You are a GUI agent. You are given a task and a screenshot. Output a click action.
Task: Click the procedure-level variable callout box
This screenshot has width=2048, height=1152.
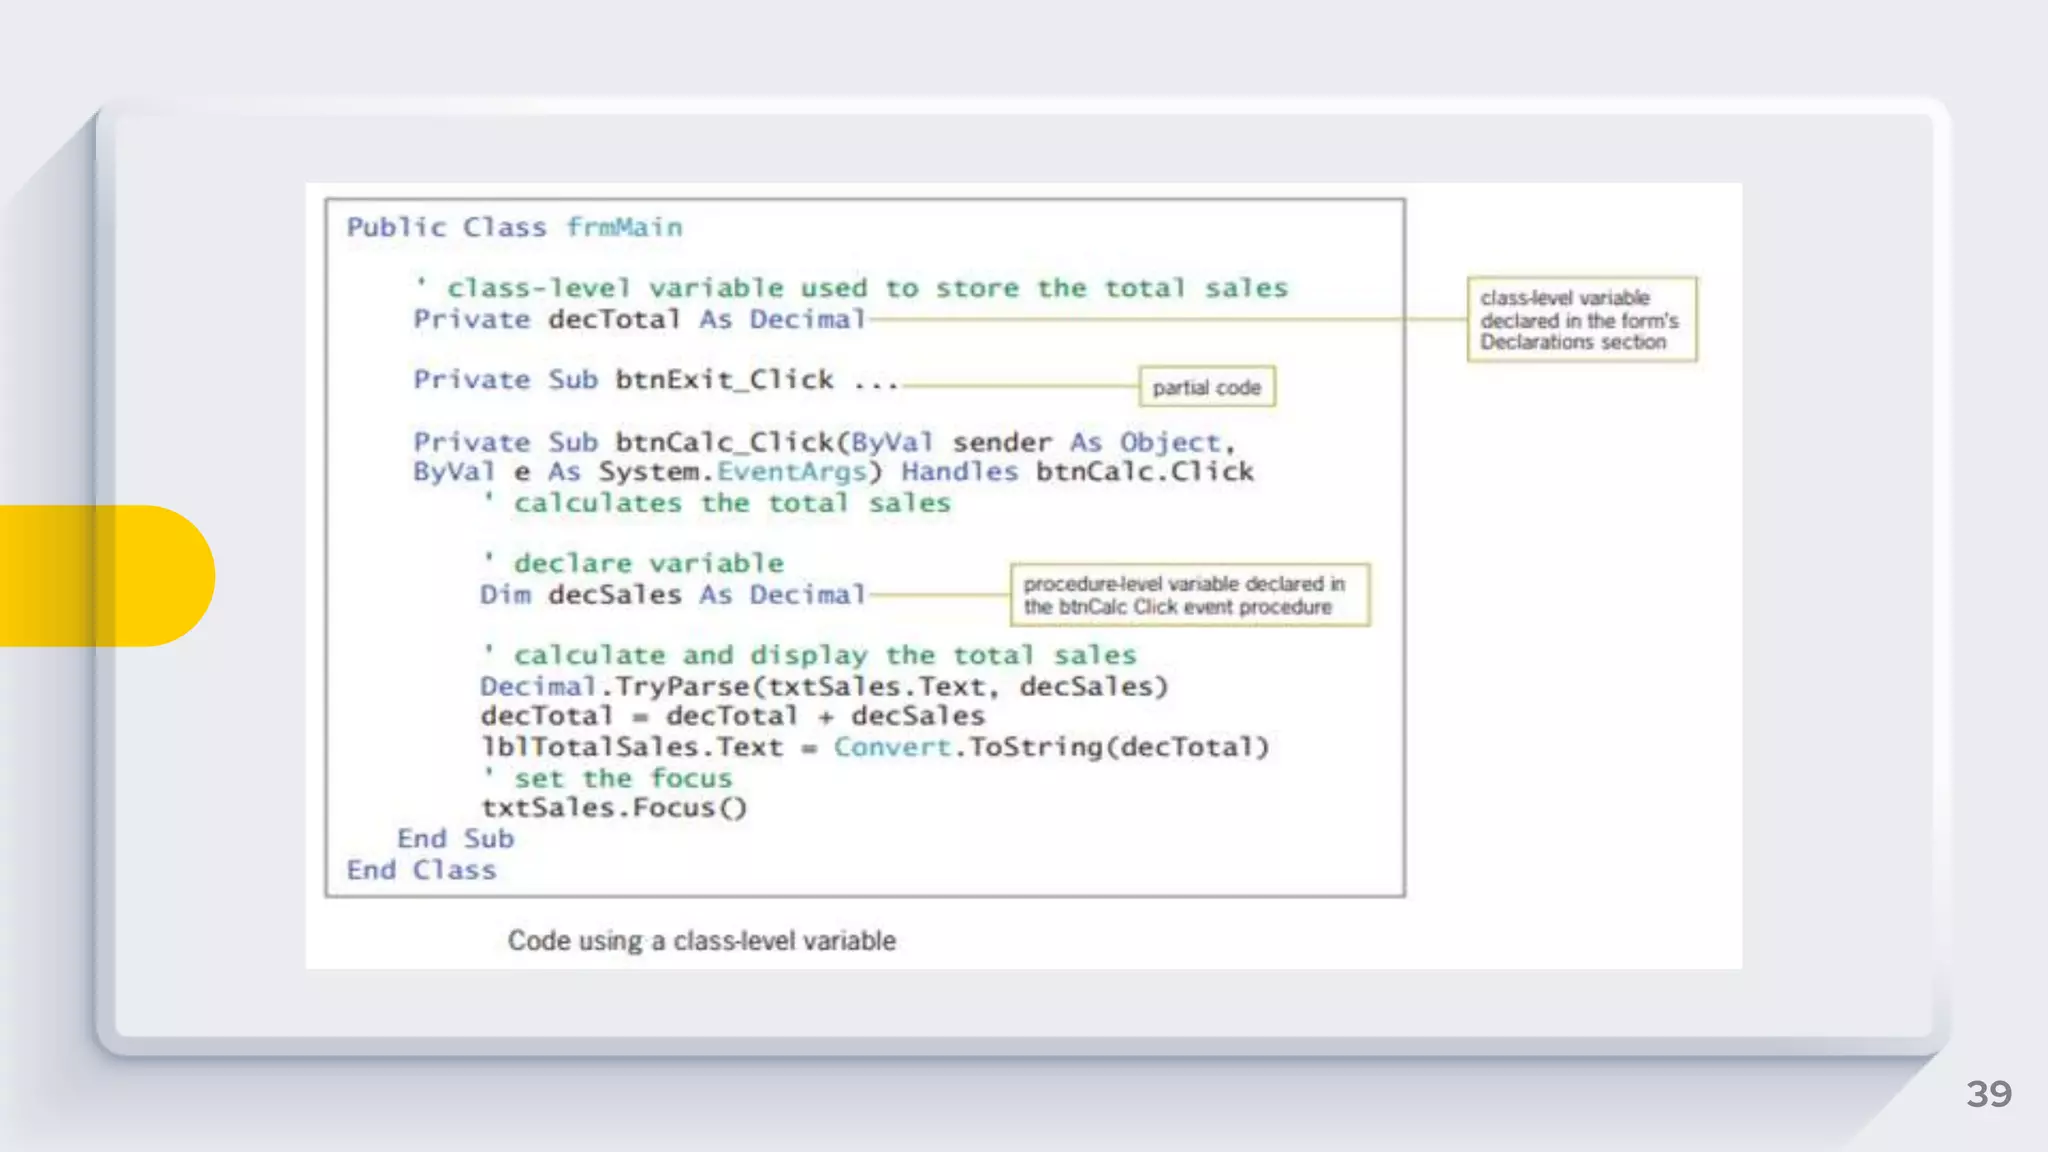coord(1189,595)
